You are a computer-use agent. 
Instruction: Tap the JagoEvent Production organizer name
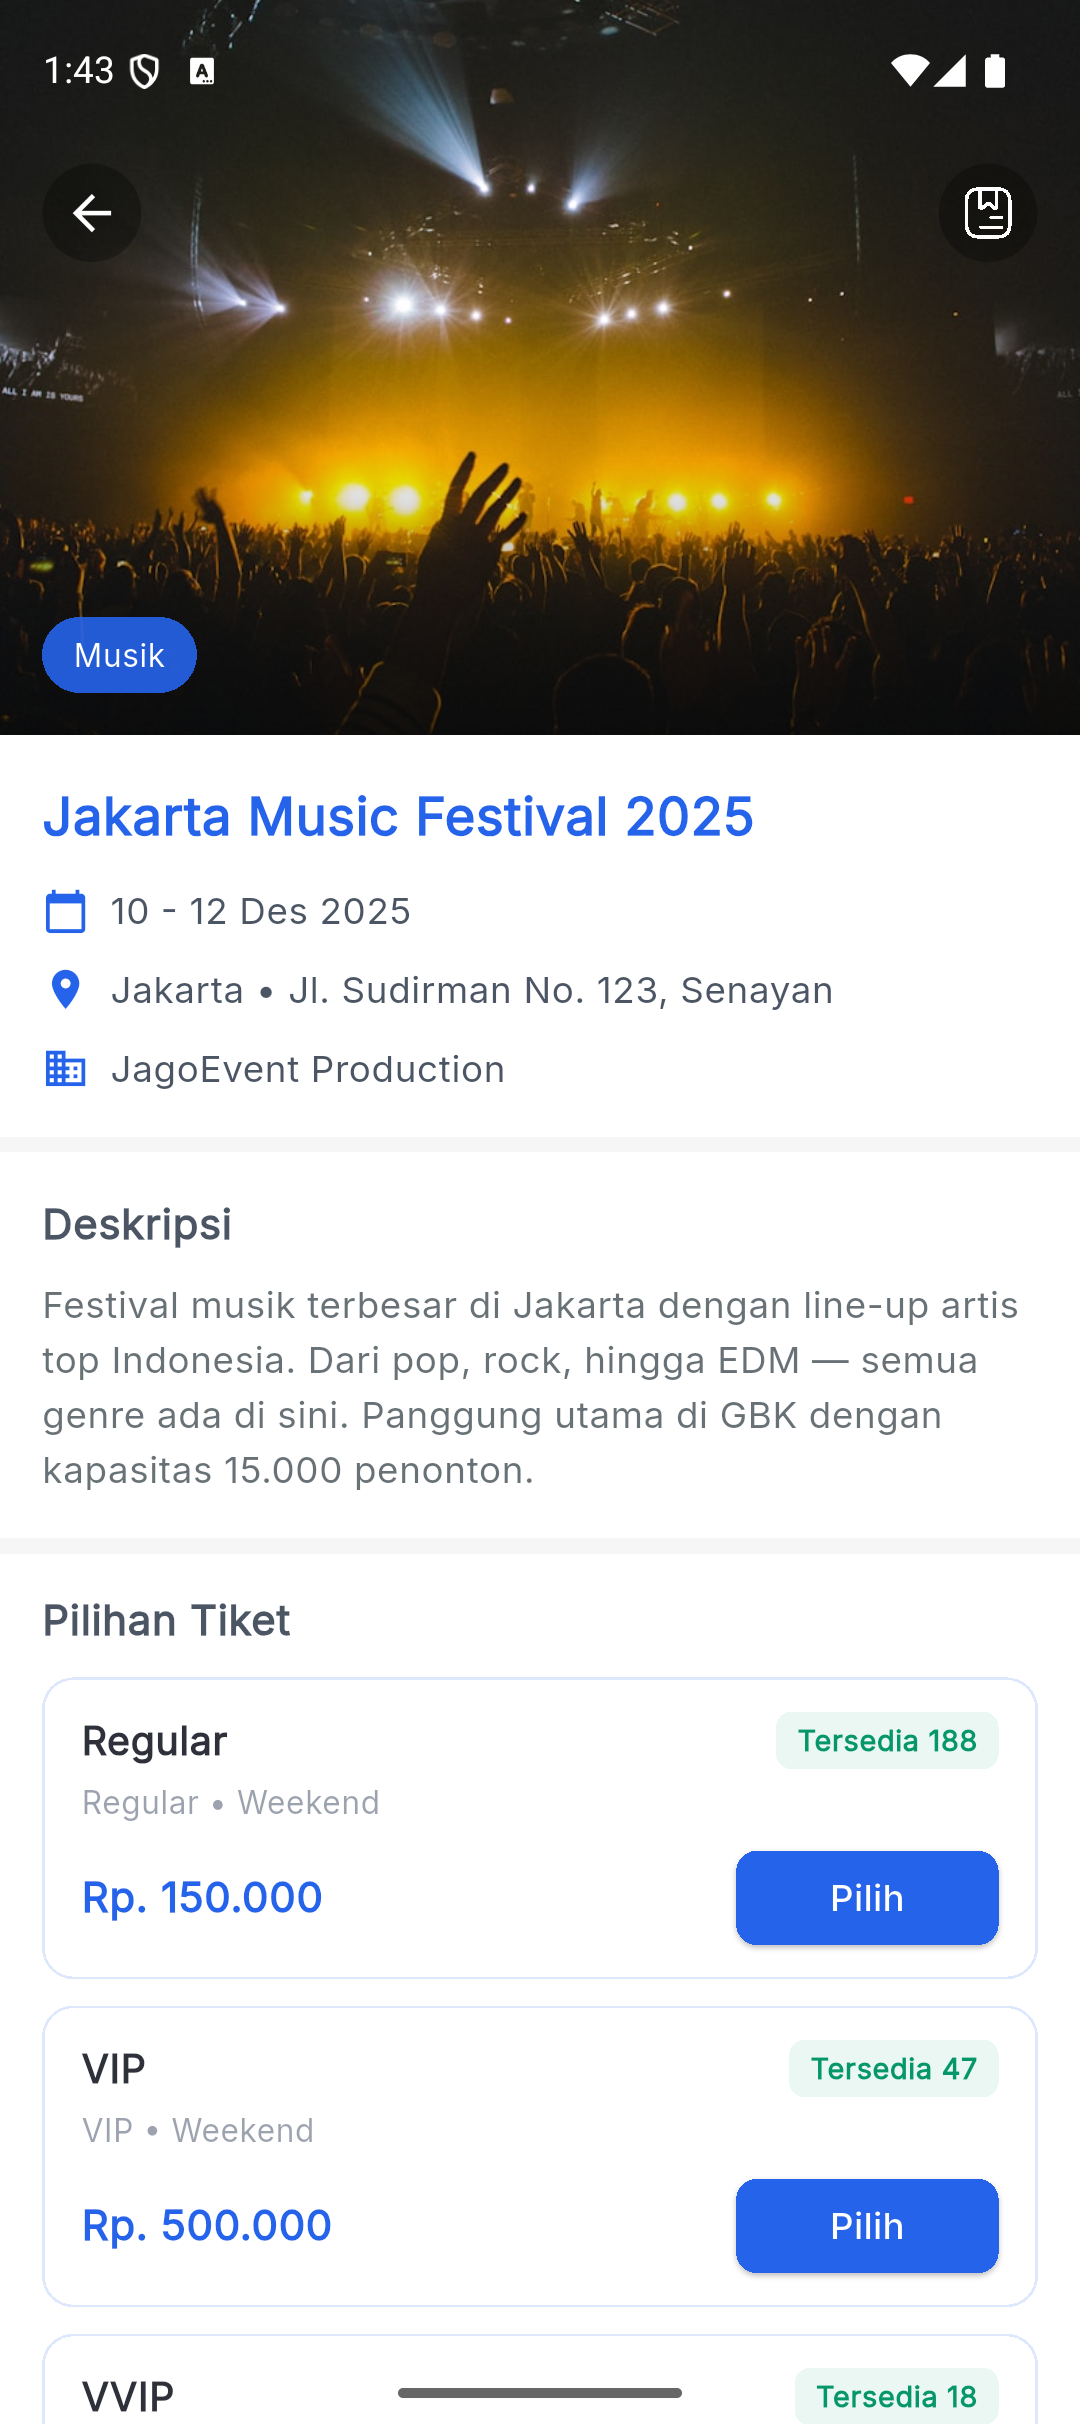point(308,1069)
